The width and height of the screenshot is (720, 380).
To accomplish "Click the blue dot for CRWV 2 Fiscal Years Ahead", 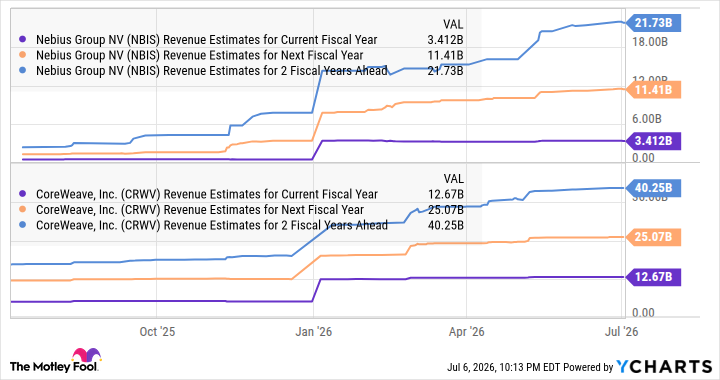I will coord(22,225).
